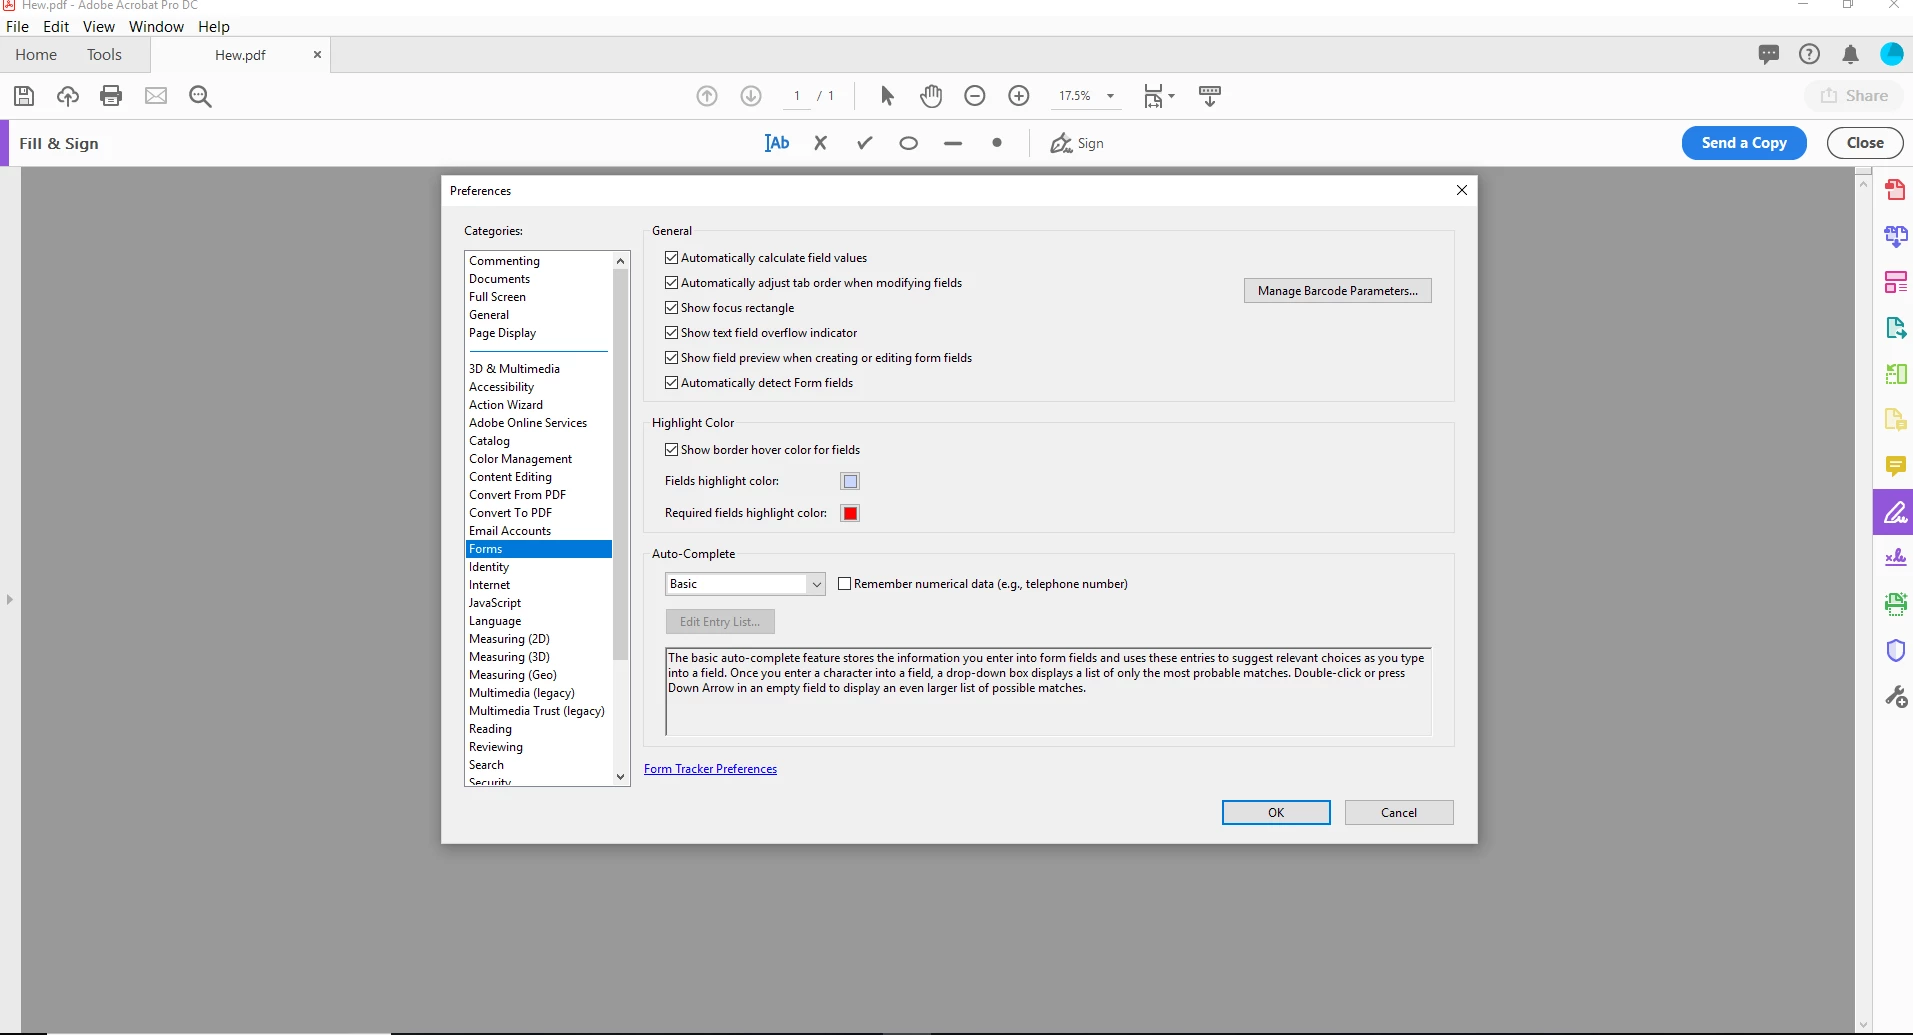Image resolution: width=1913 pixels, height=1035 pixels.
Task: Zoom out with minus icon
Action: [975, 96]
